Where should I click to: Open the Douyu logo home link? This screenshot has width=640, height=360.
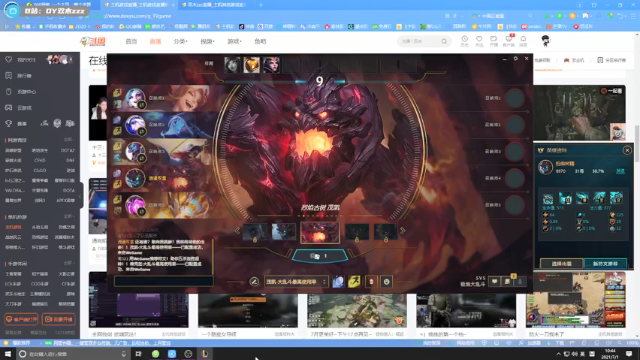pyautogui.click(x=93, y=41)
